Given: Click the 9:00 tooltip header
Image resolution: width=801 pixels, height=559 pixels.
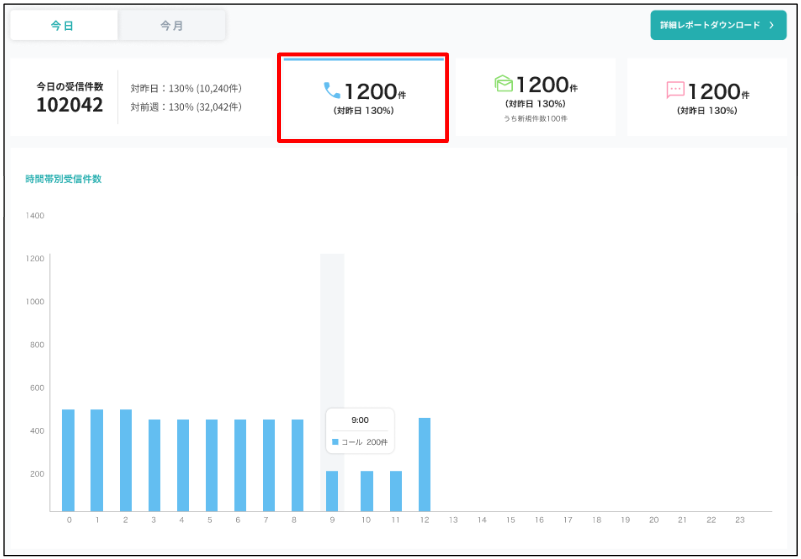Looking at the screenshot, I should pos(360,421).
